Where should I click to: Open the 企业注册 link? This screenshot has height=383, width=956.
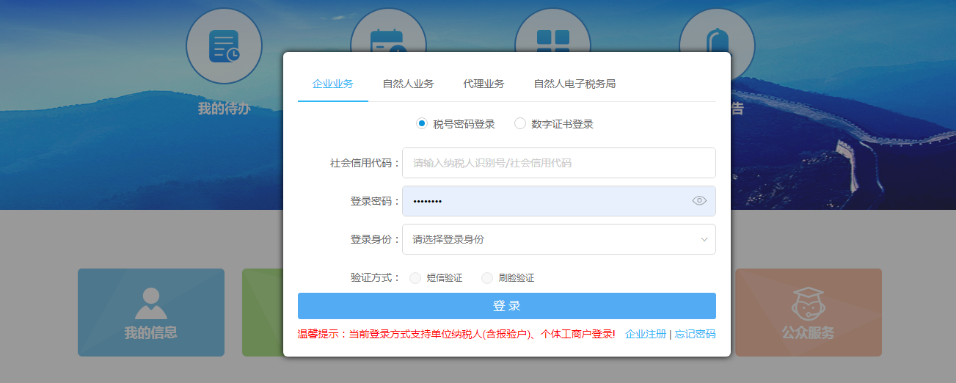pos(646,334)
